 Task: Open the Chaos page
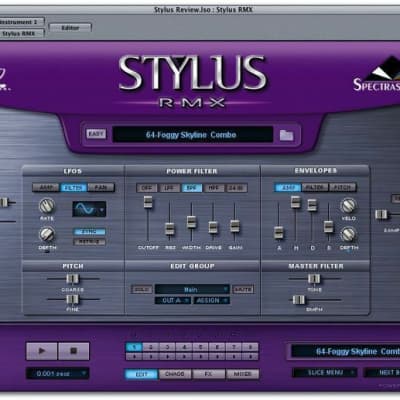(x=175, y=374)
